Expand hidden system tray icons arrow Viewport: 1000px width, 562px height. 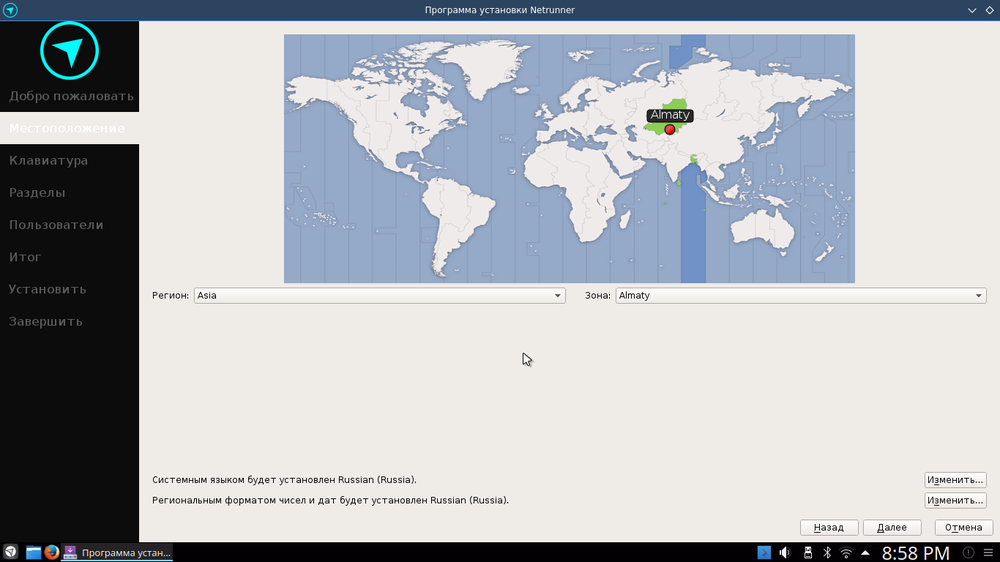865,552
